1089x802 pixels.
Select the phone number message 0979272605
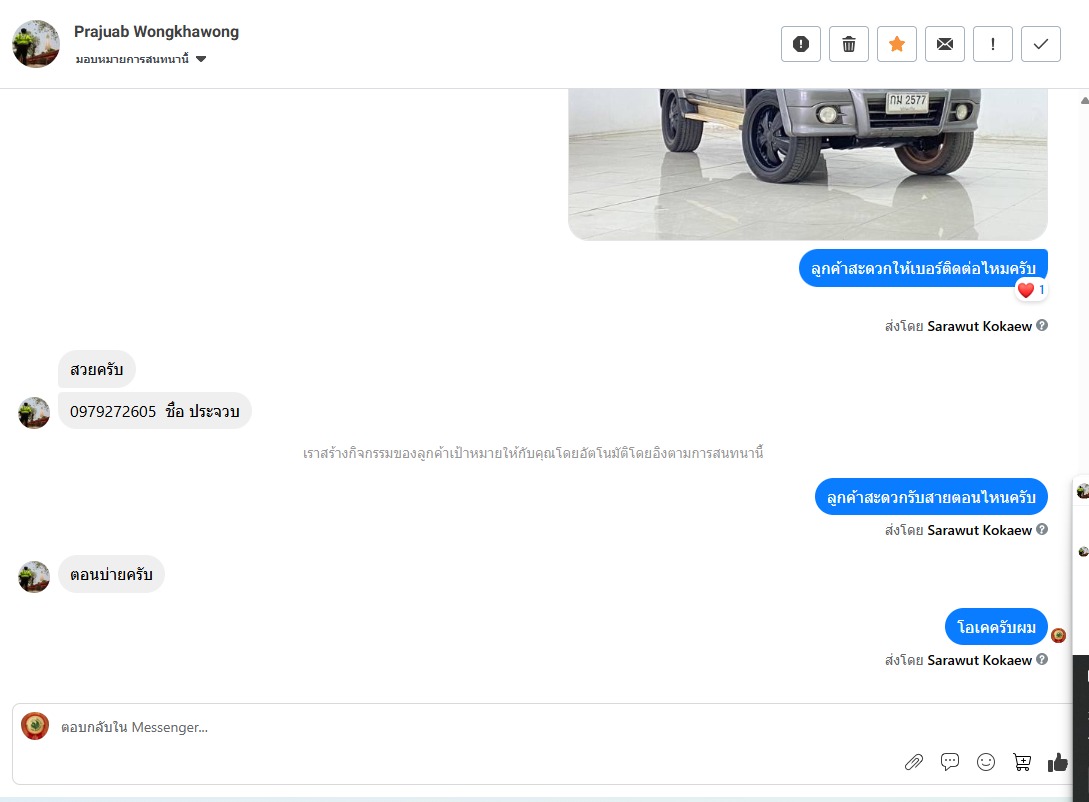pos(154,411)
